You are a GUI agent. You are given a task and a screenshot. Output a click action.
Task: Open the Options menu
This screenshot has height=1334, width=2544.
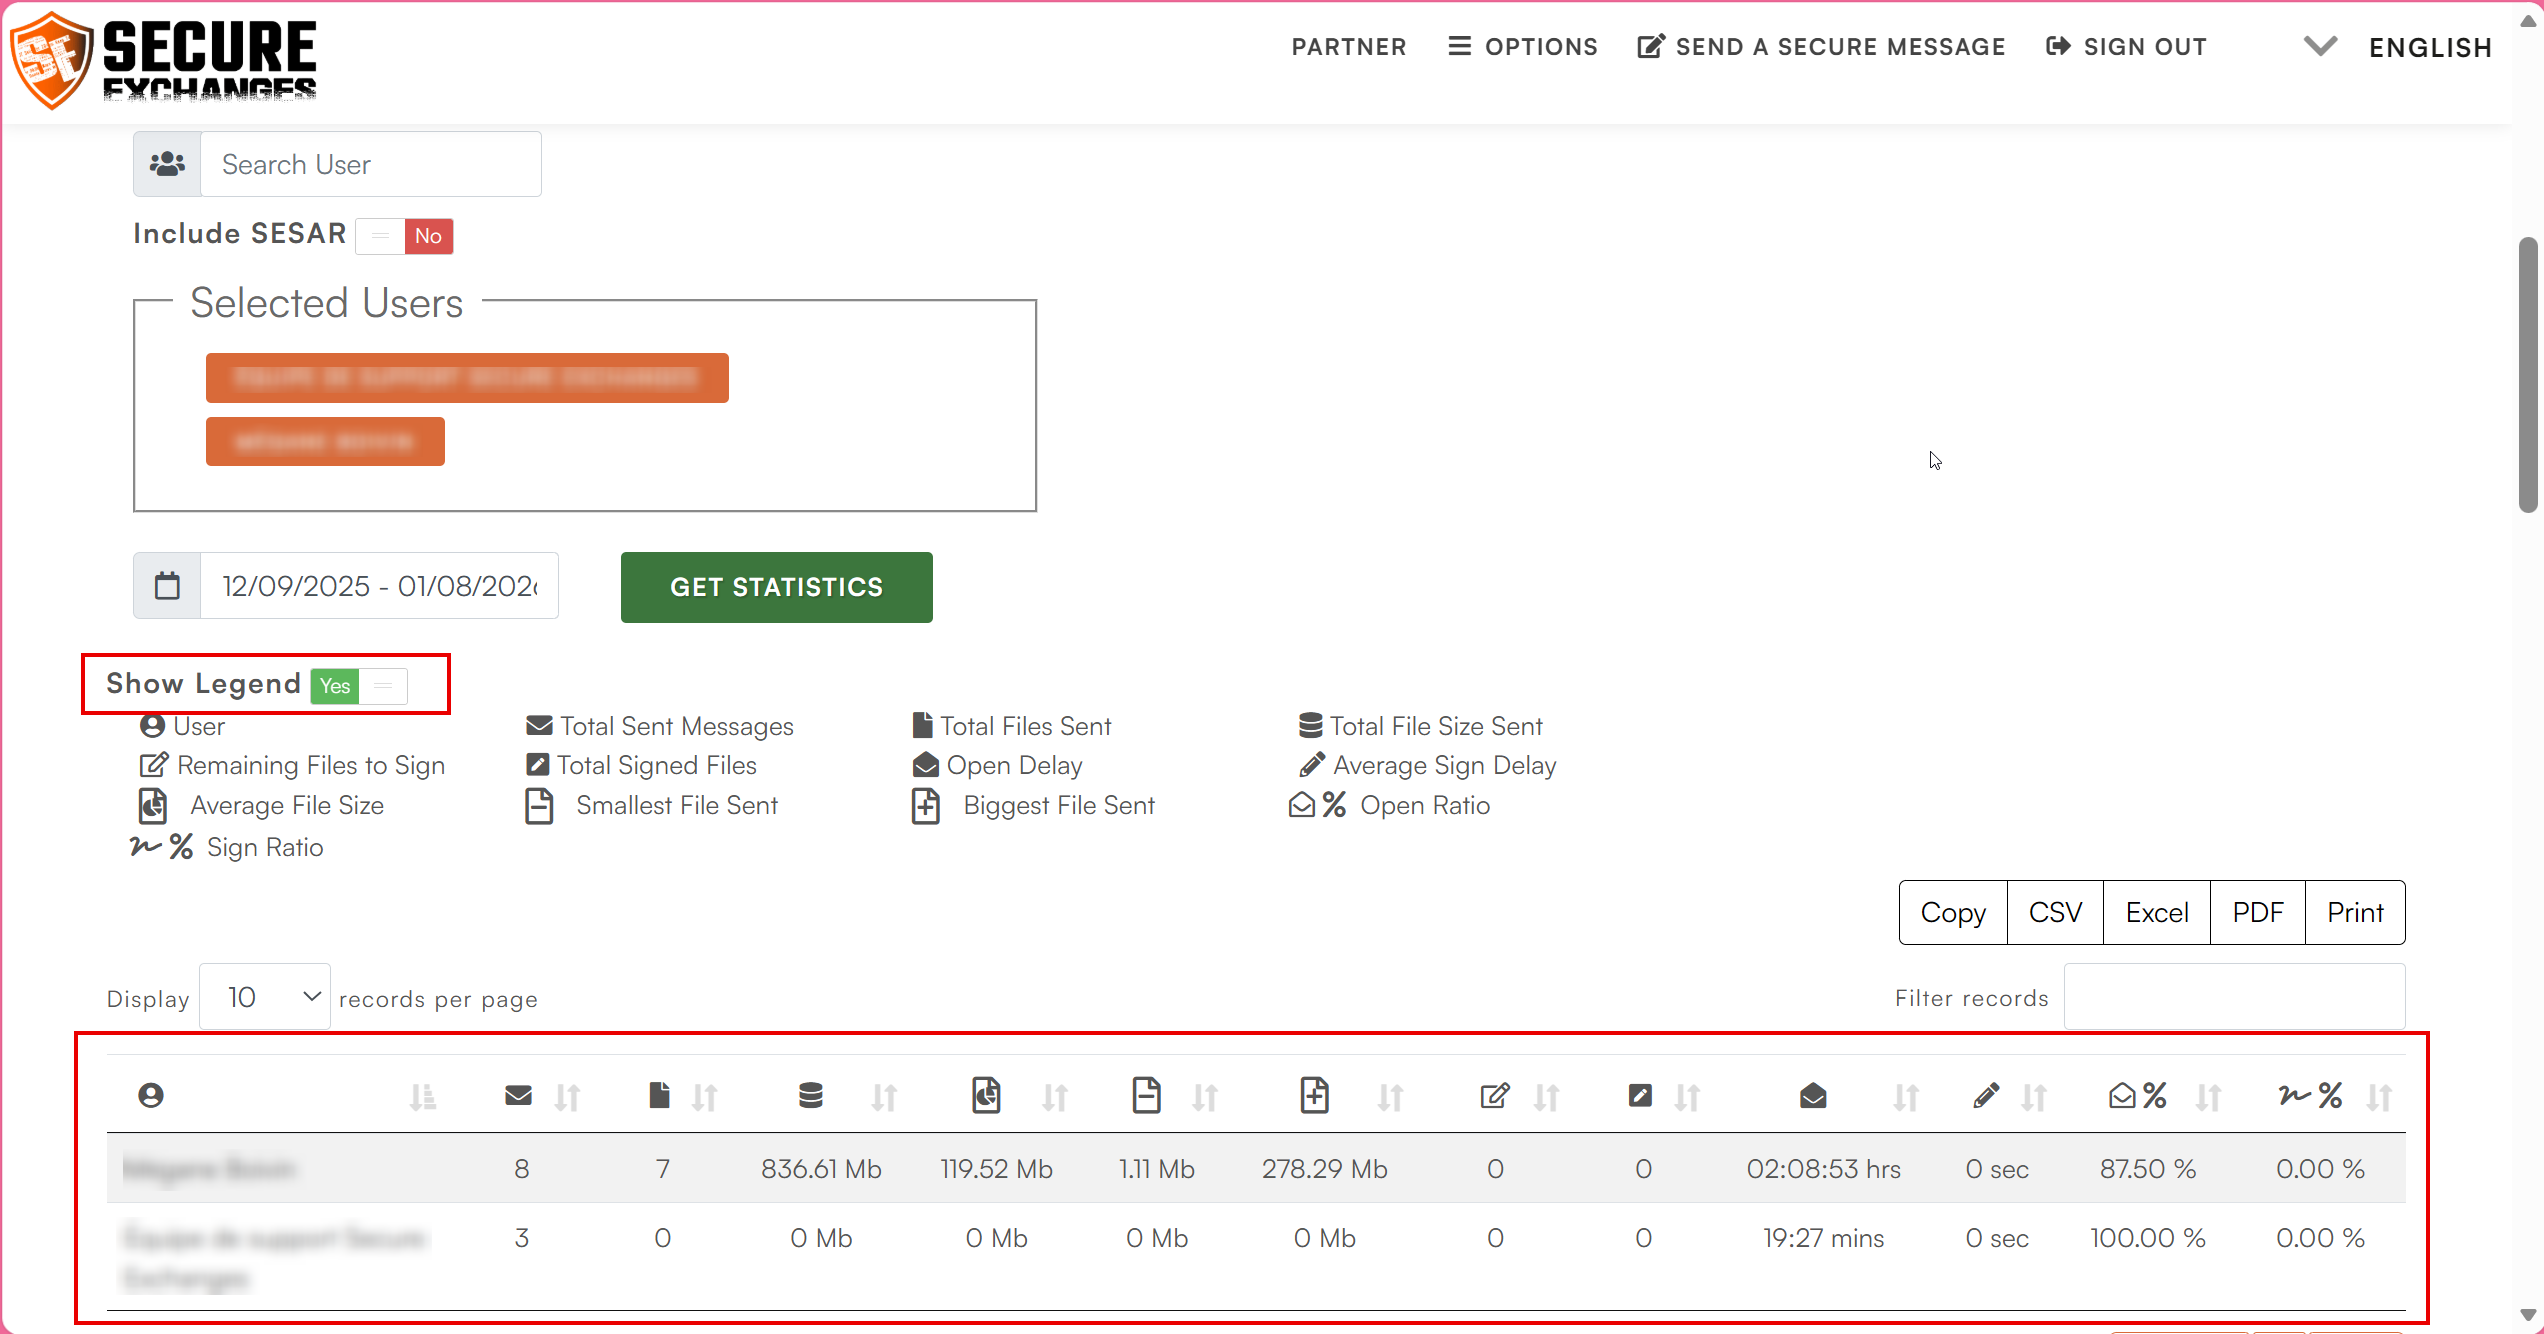[1522, 47]
